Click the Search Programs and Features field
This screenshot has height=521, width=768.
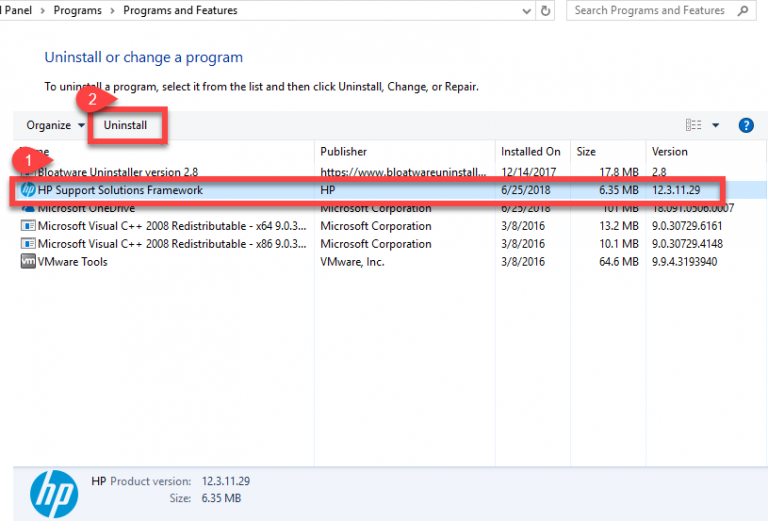click(661, 10)
